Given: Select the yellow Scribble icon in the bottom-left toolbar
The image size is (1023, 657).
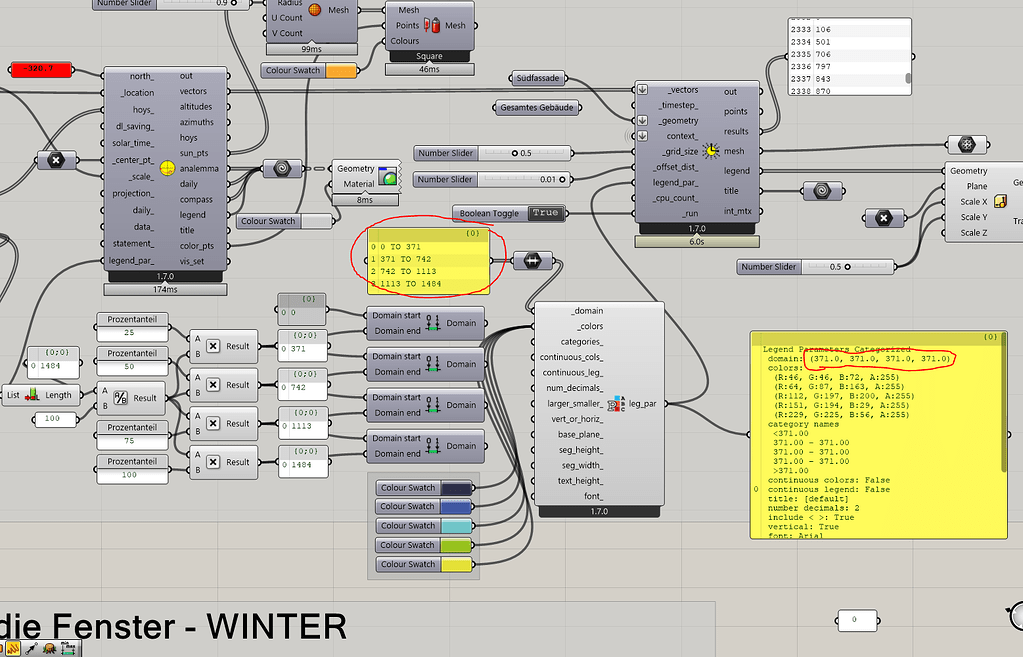Looking at the screenshot, I should pos(13,648).
